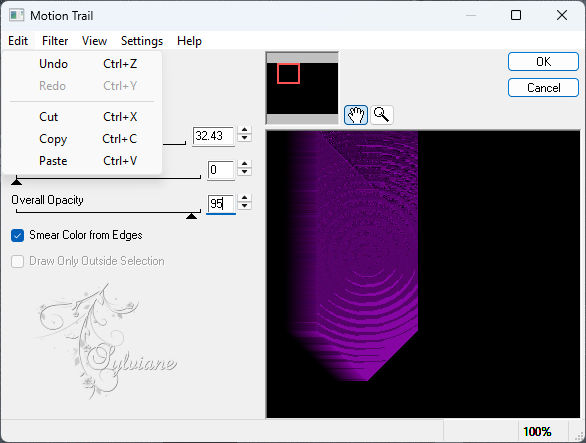Image resolution: width=586 pixels, height=443 pixels.
Task: Click the Overall Opacity value field
Action: pos(221,204)
